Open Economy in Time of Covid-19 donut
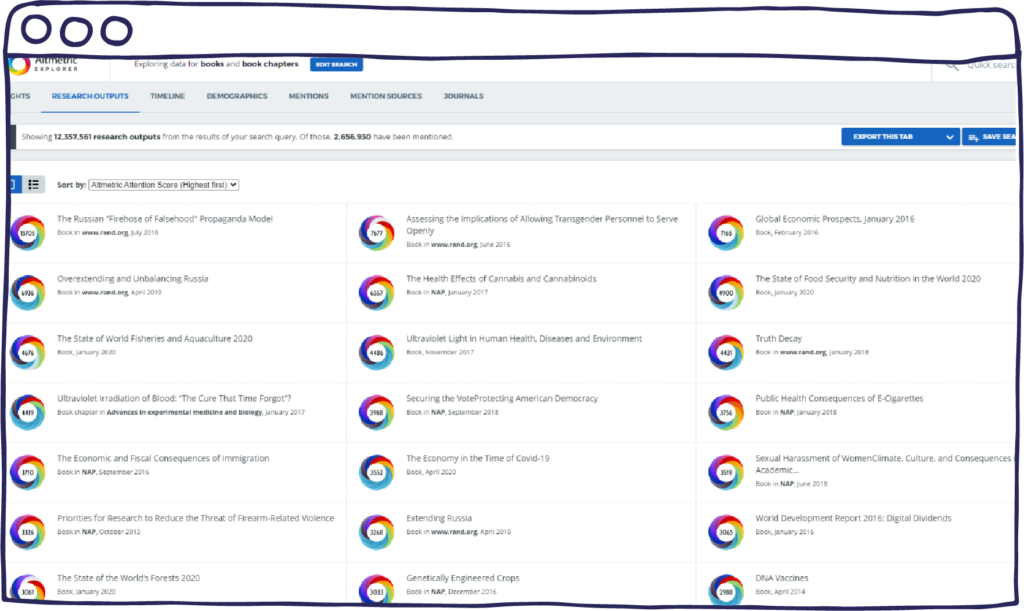The width and height of the screenshot is (1024, 611). (377, 472)
